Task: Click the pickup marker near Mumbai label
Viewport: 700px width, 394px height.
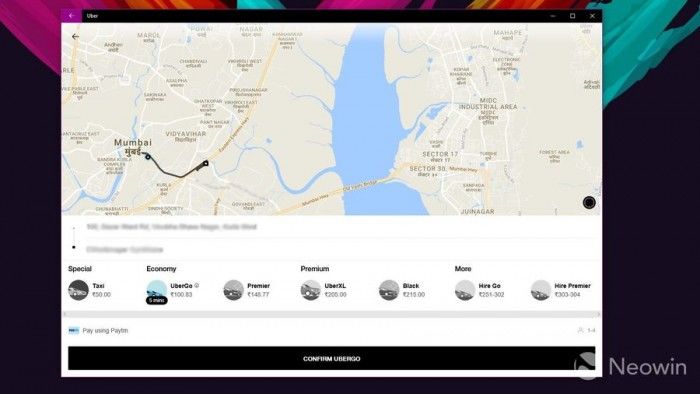Action: click(148, 157)
